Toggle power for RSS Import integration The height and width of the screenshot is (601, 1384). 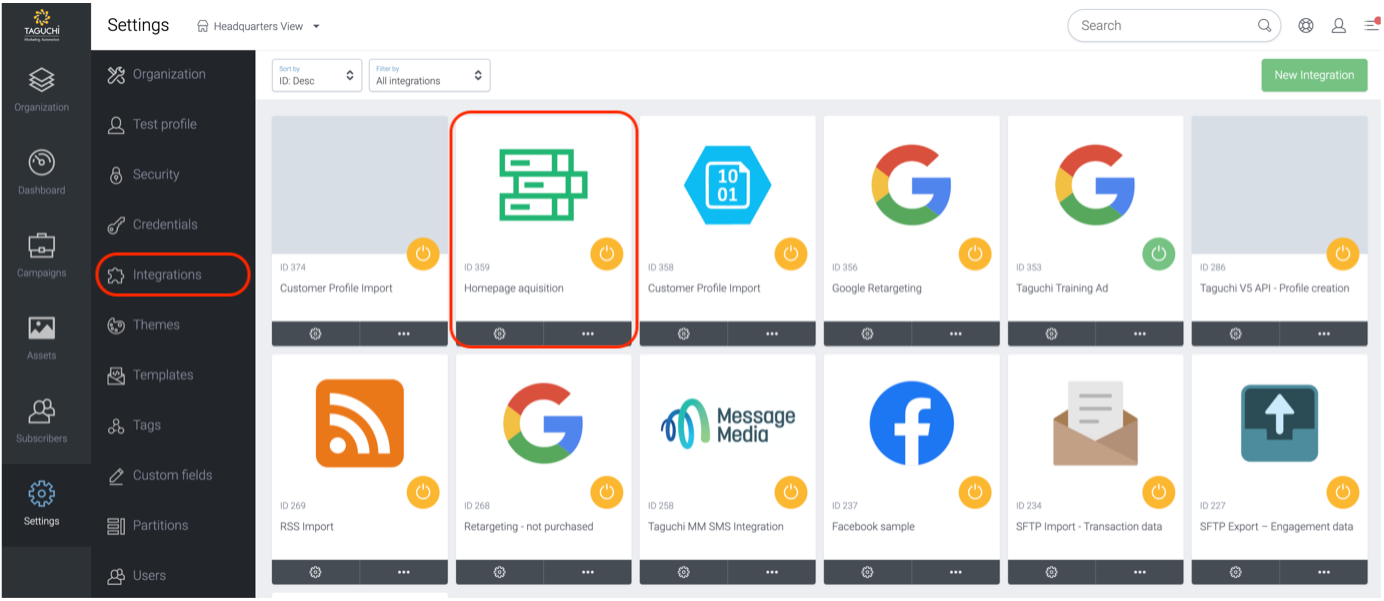click(x=423, y=492)
